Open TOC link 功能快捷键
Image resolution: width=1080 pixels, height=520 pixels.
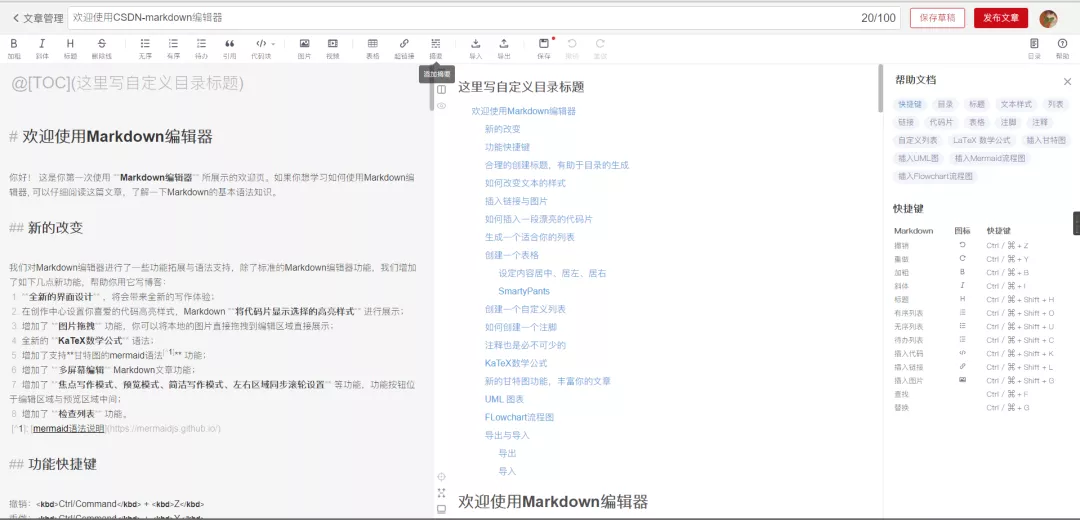coord(508,147)
